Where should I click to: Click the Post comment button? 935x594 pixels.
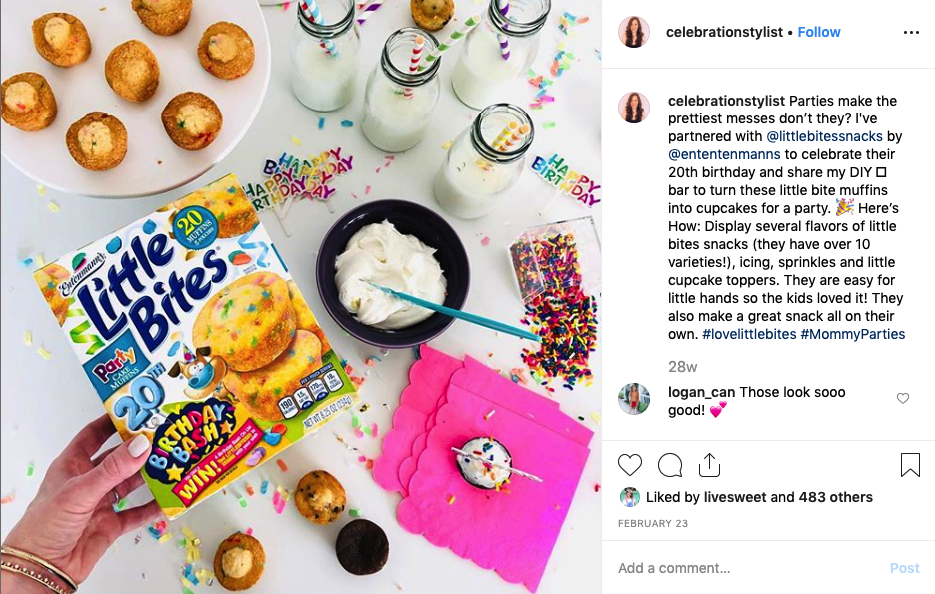(905, 568)
